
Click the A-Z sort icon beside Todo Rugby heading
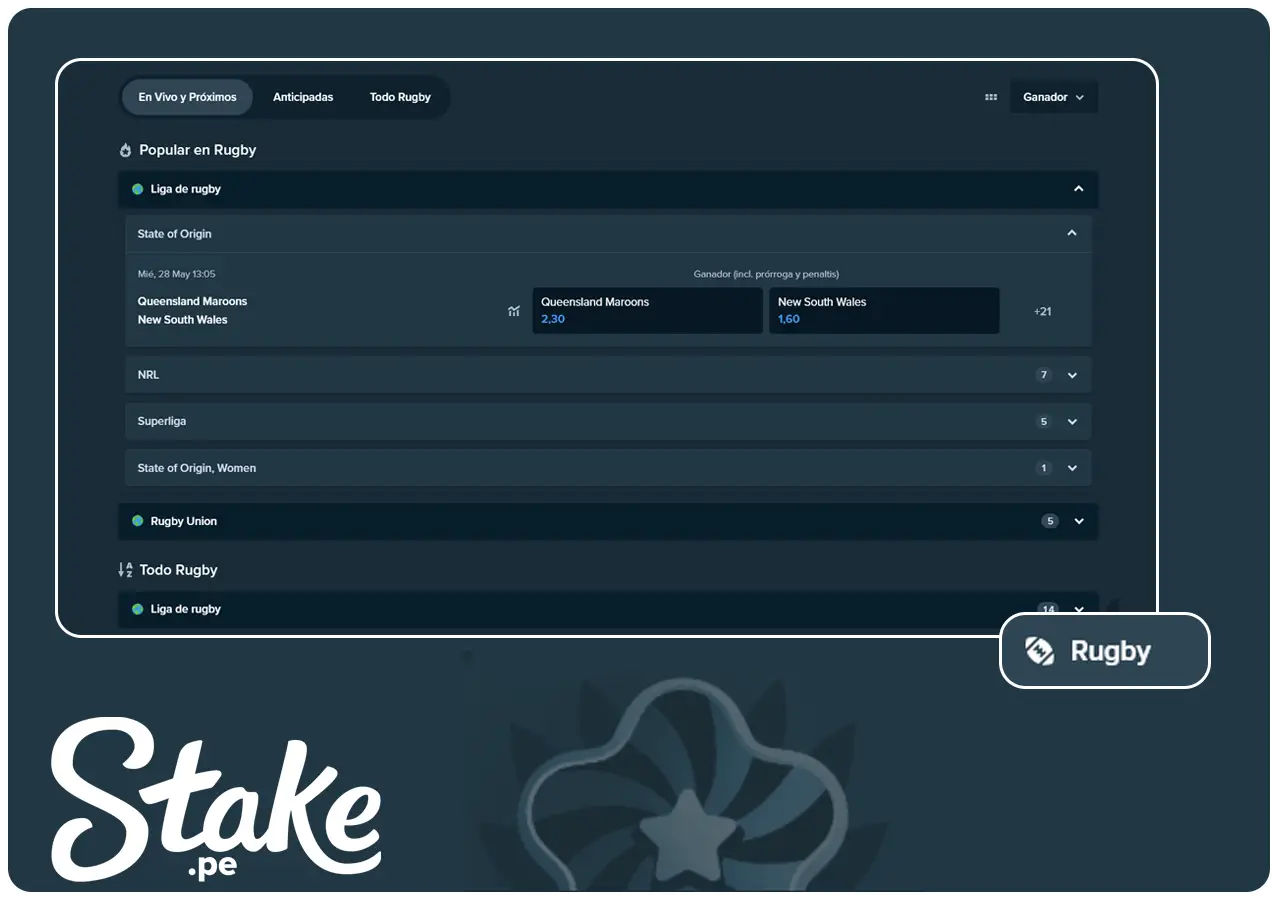pyautogui.click(x=125, y=570)
